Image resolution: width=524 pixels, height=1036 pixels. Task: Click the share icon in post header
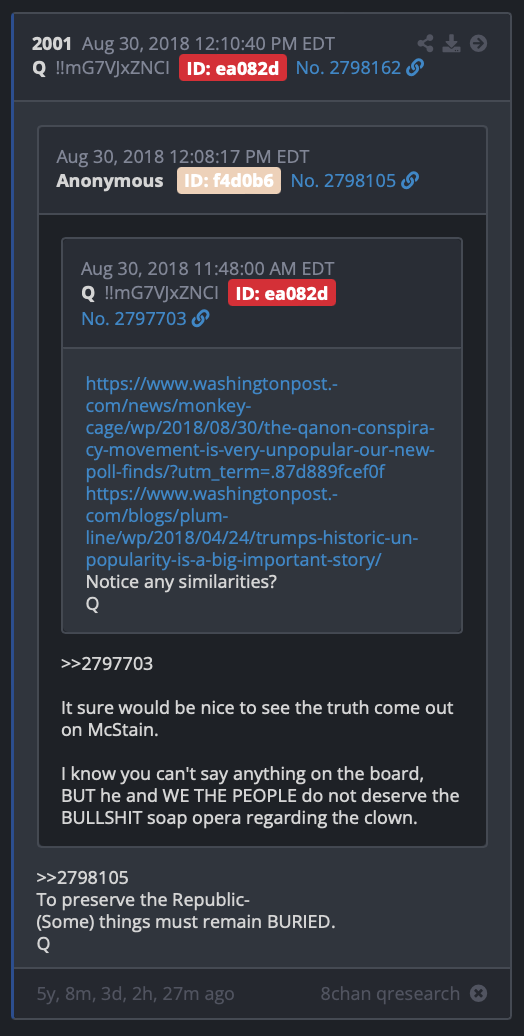click(x=426, y=44)
